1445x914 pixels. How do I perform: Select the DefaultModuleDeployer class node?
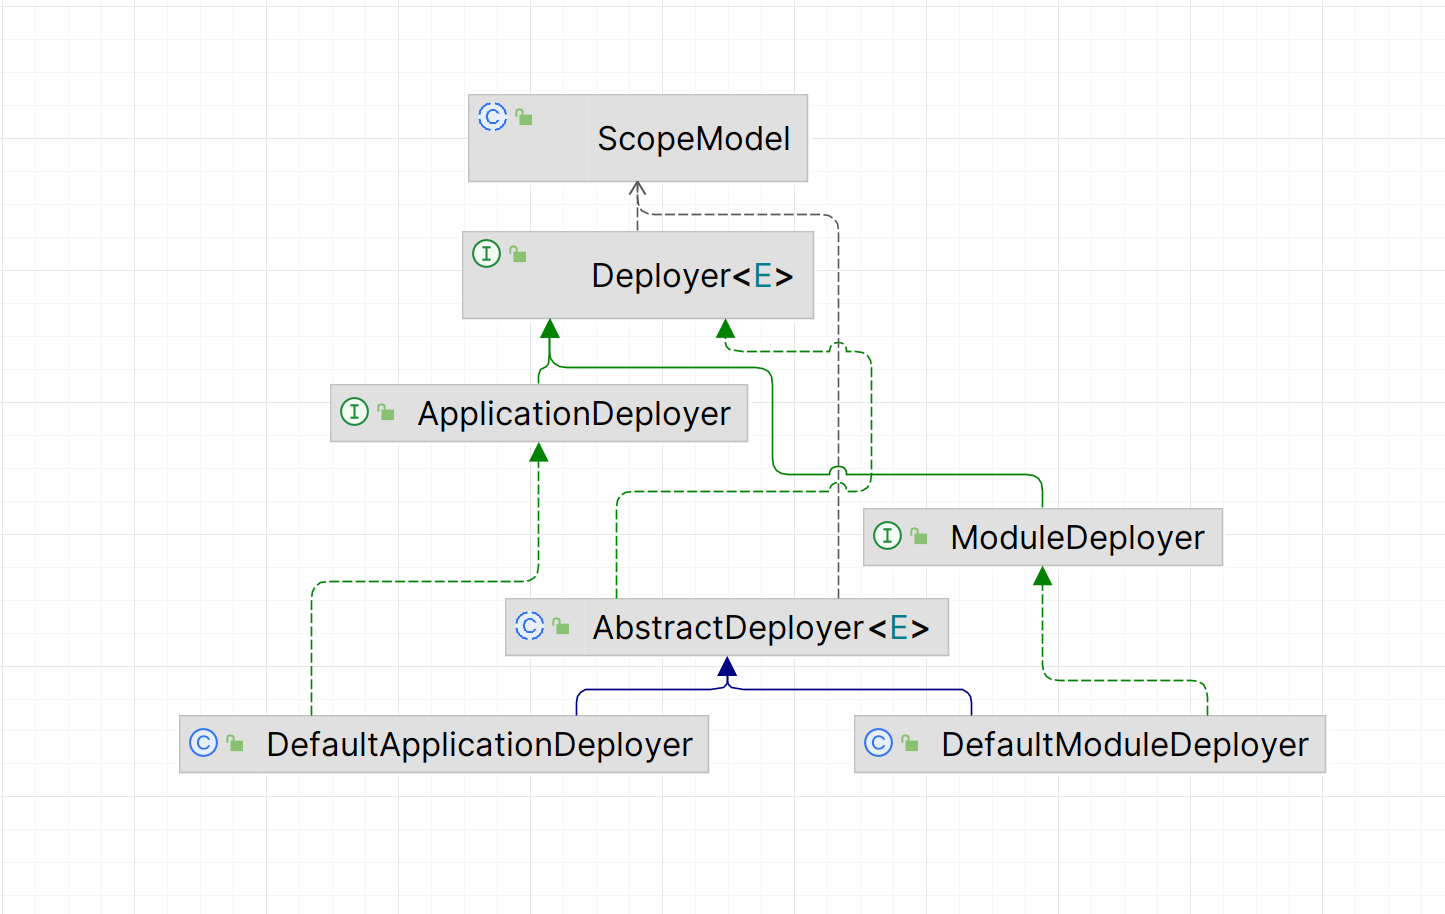click(1090, 744)
